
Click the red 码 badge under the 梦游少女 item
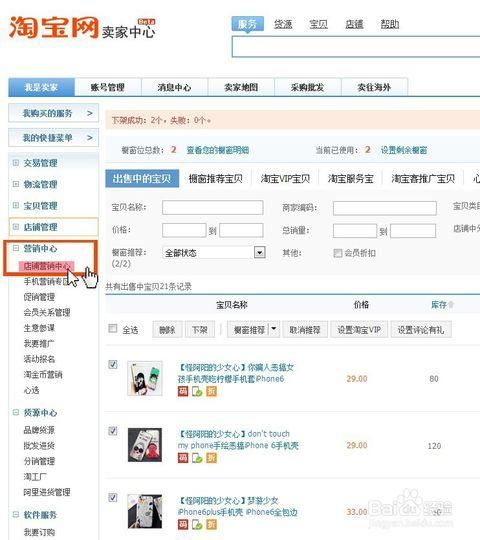pos(183,524)
